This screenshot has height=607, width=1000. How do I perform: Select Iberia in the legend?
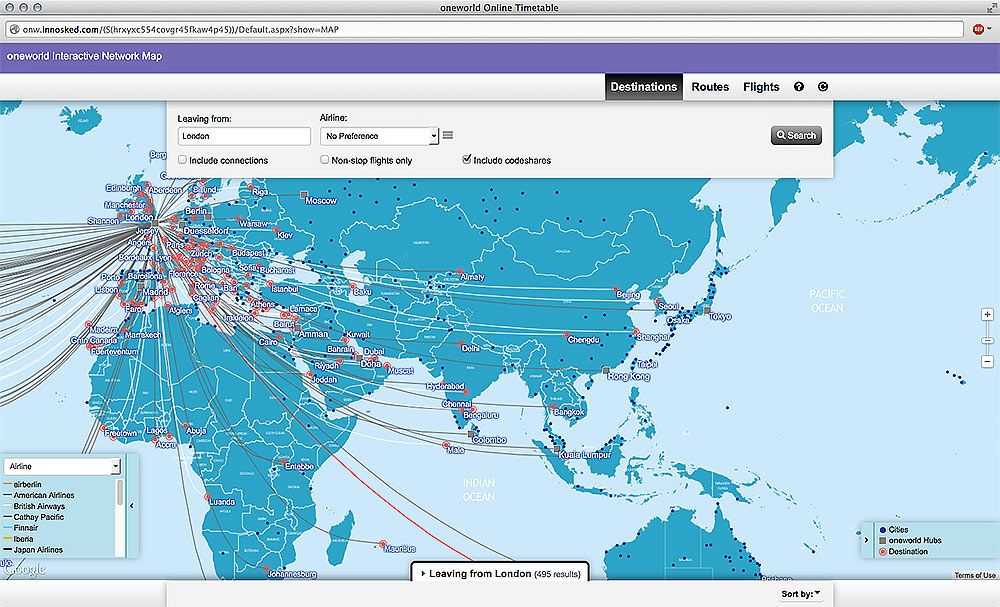tap(23, 539)
